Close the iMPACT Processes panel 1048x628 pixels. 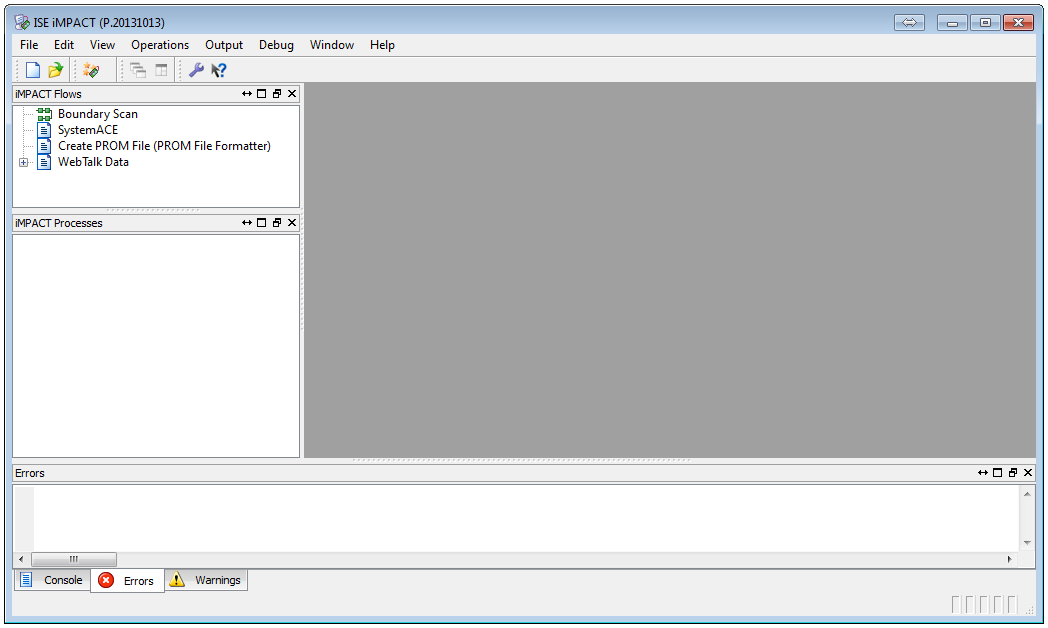292,223
